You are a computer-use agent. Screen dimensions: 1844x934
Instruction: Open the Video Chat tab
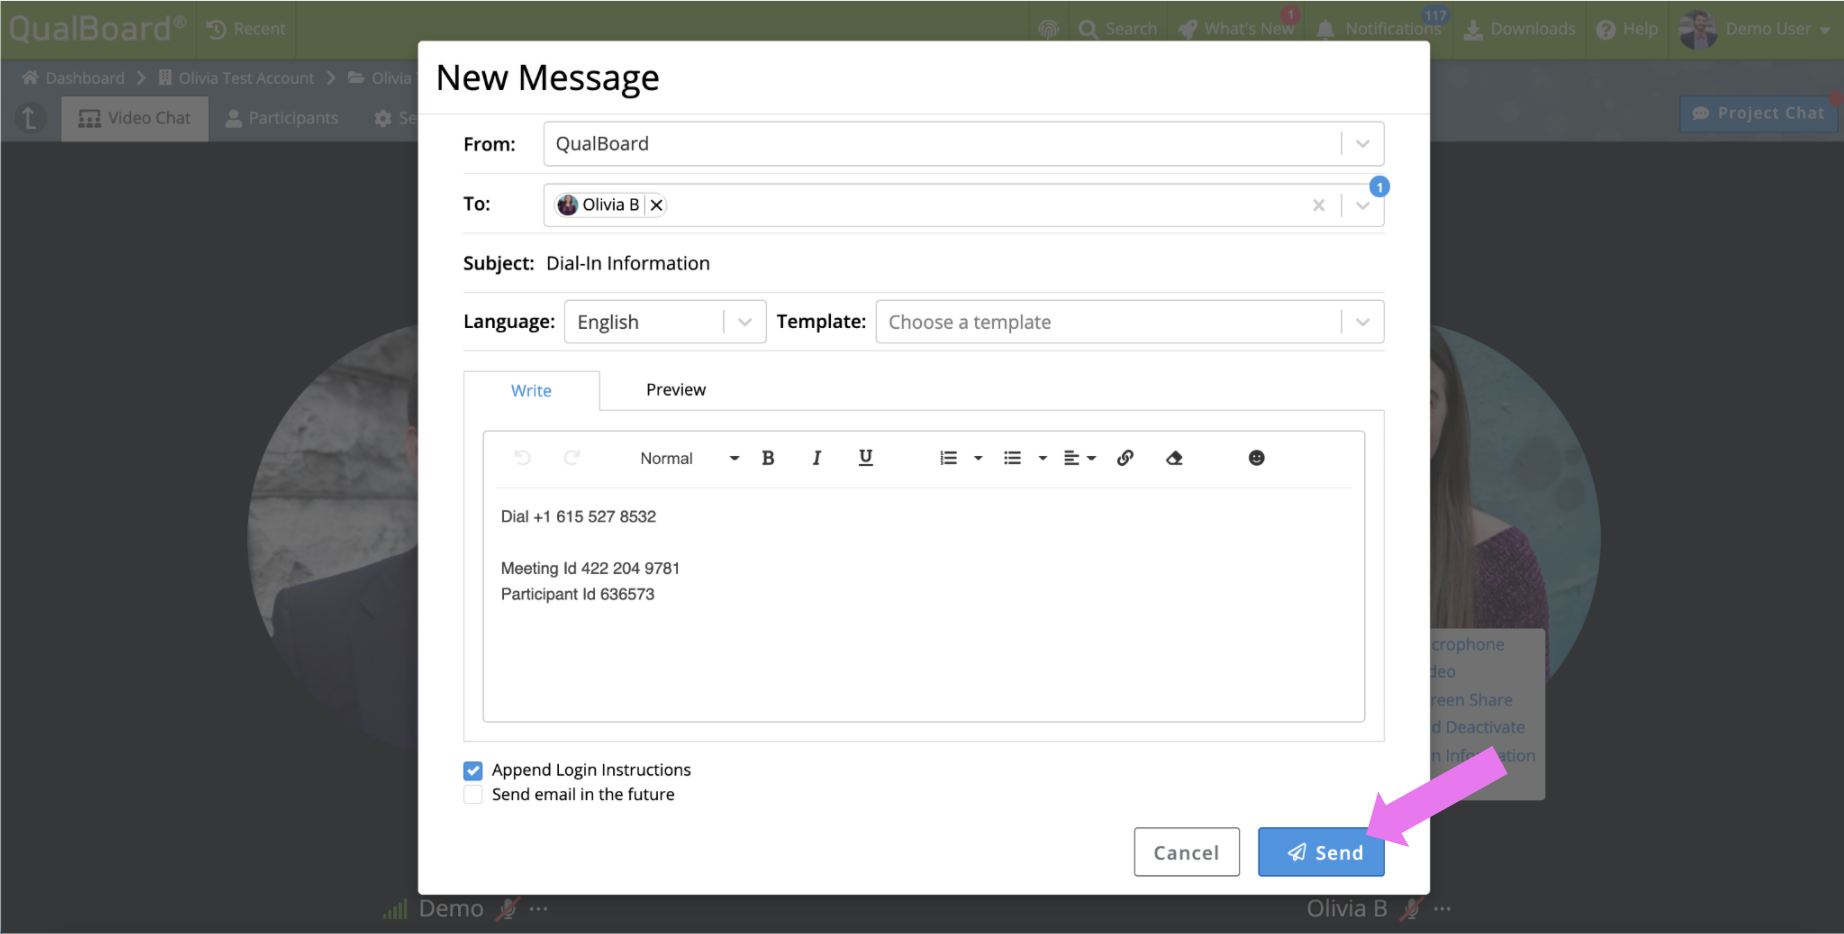(135, 118)
